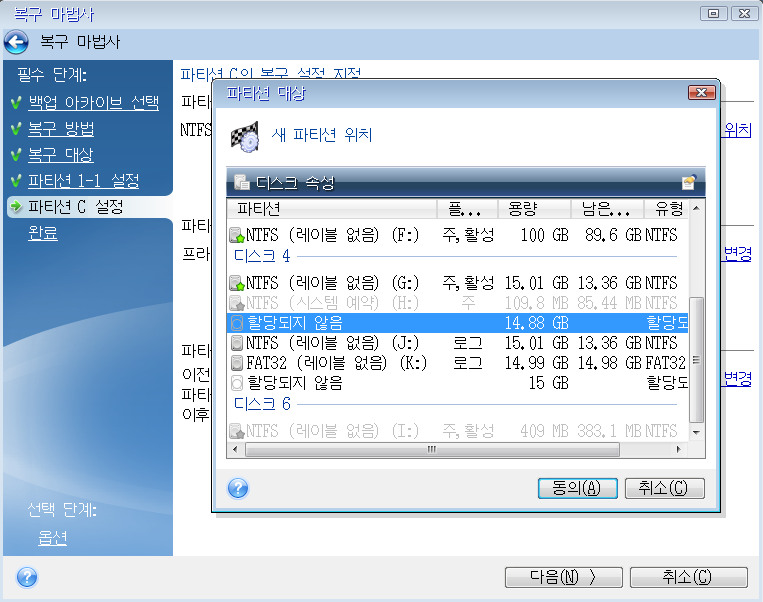Click the partition list vertical scrollbar down arrow
Viewport: 763px width, 602px height.
click(698, 431)
